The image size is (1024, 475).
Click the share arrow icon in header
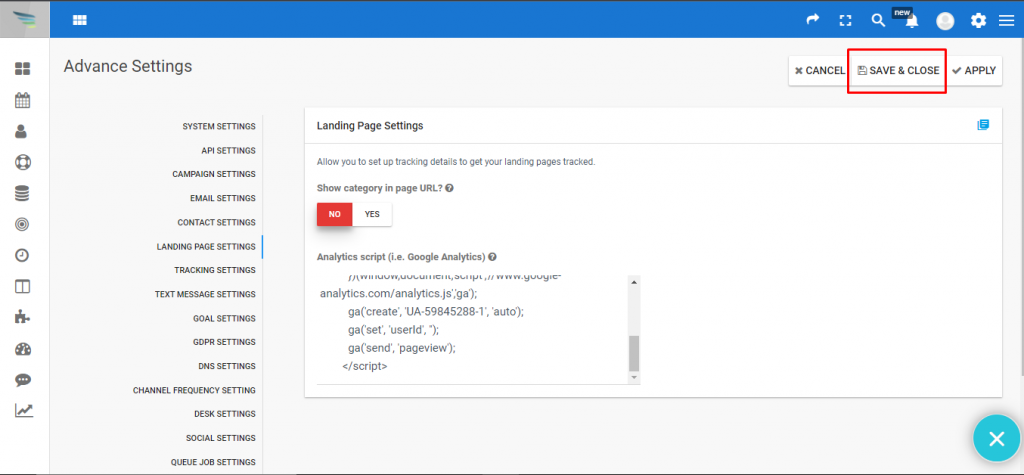coord(812,20)
